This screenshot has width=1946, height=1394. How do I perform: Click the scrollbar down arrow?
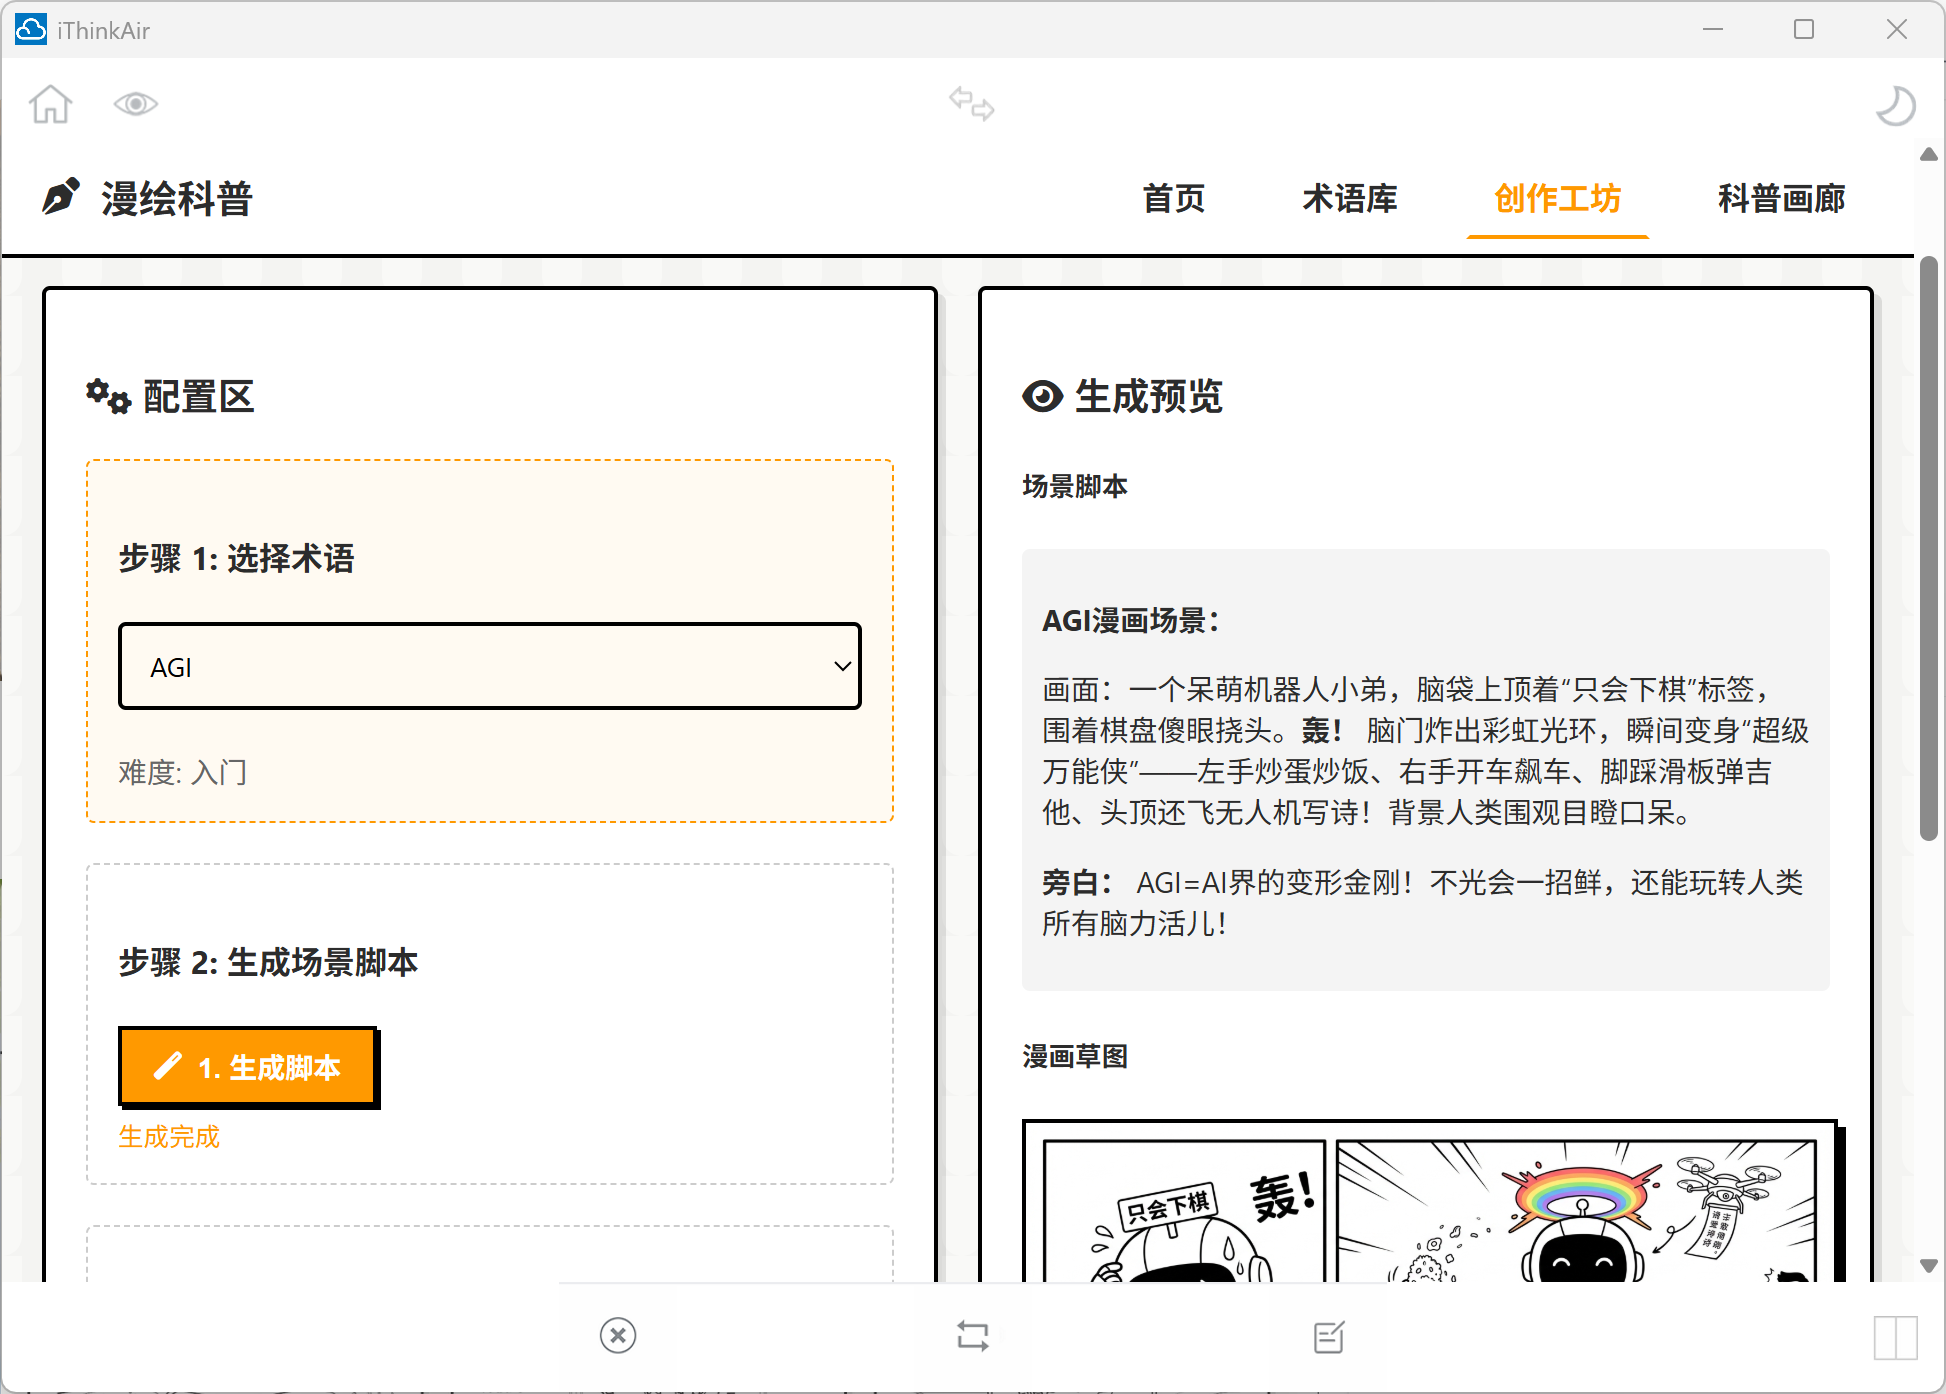point(1929,1265)
